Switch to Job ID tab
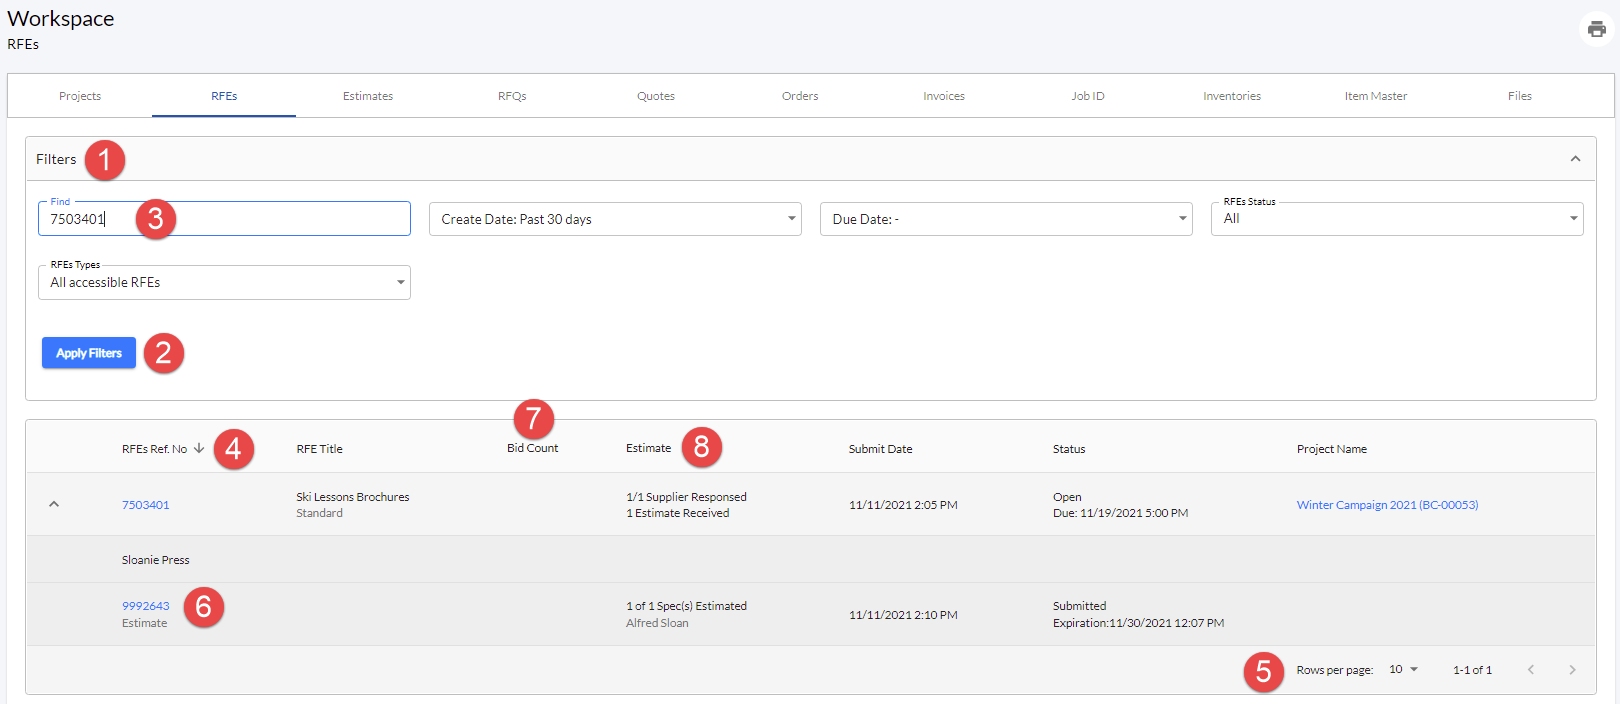 (1088, 96)
